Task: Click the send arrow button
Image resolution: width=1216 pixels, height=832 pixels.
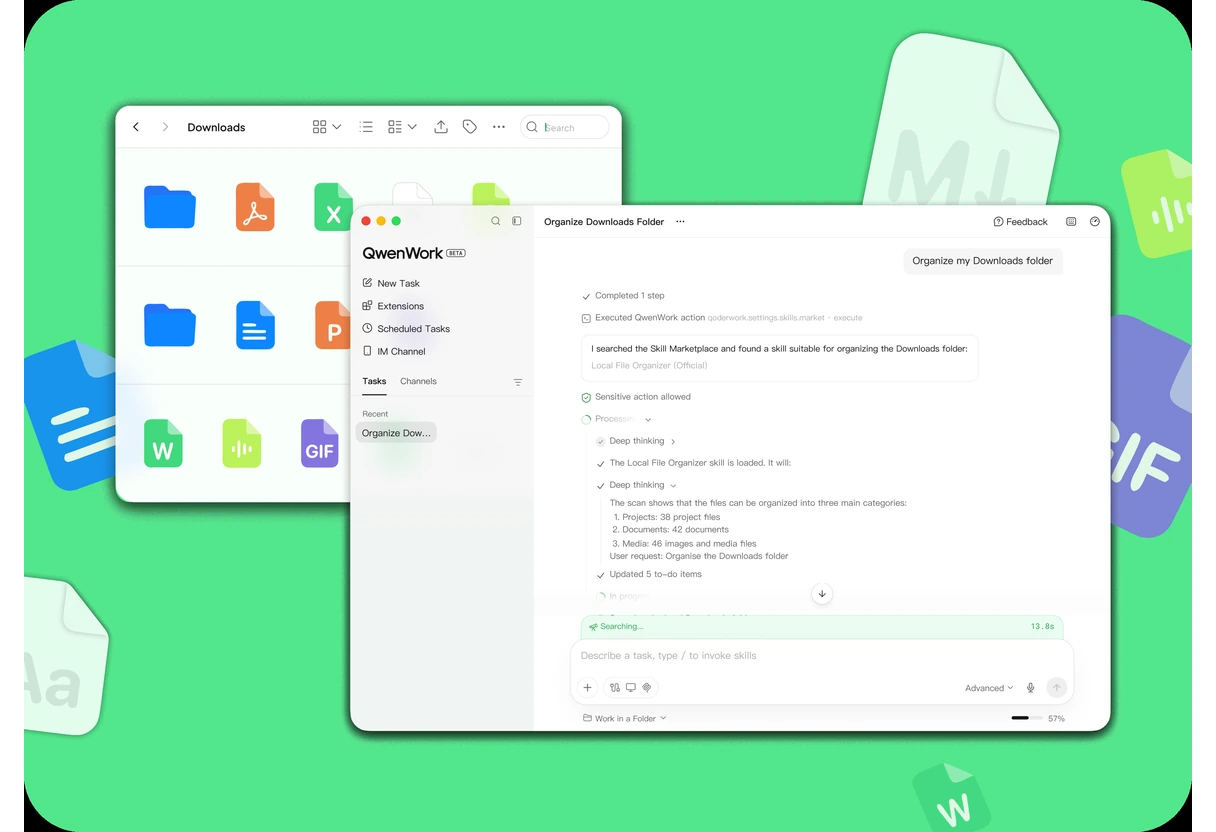Action: point(1056,687)
